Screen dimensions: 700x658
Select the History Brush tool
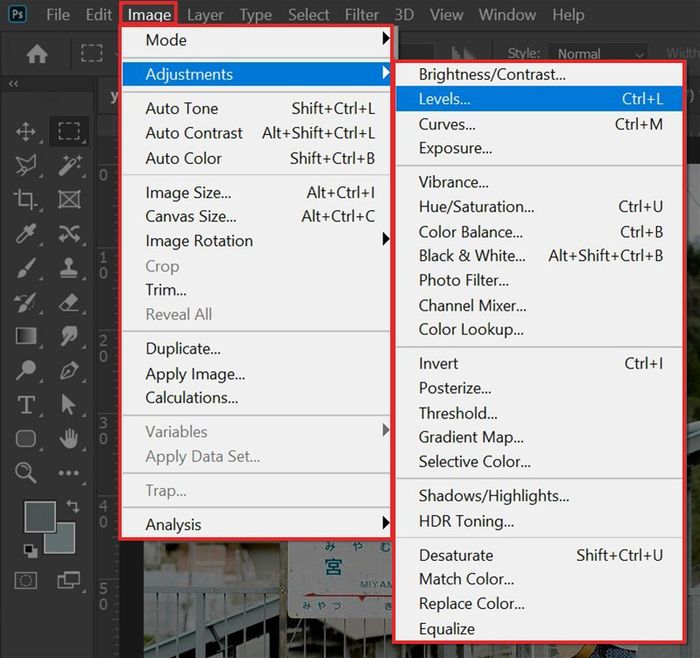25,302
